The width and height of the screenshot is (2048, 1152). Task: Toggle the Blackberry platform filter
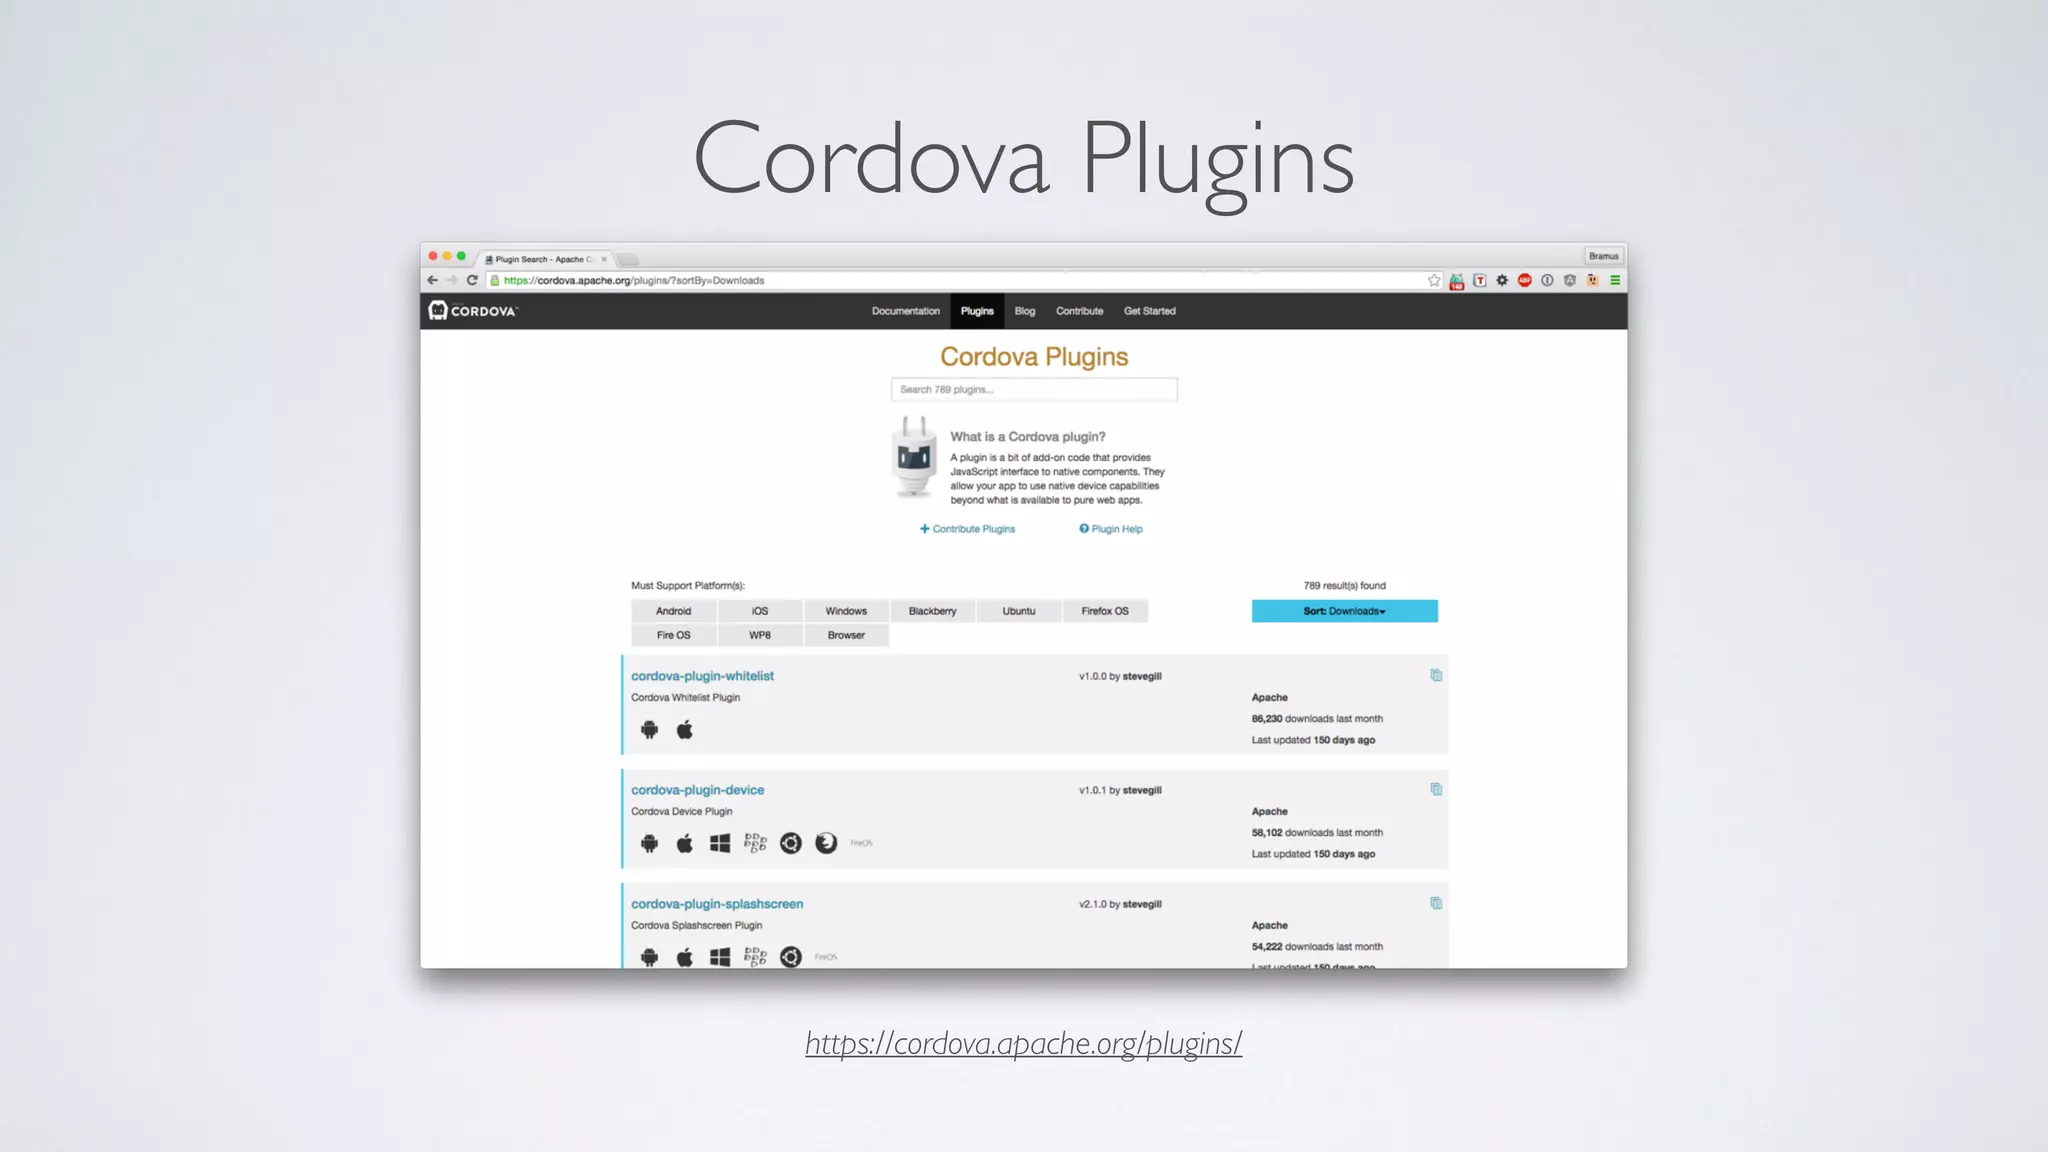[932, 611]
